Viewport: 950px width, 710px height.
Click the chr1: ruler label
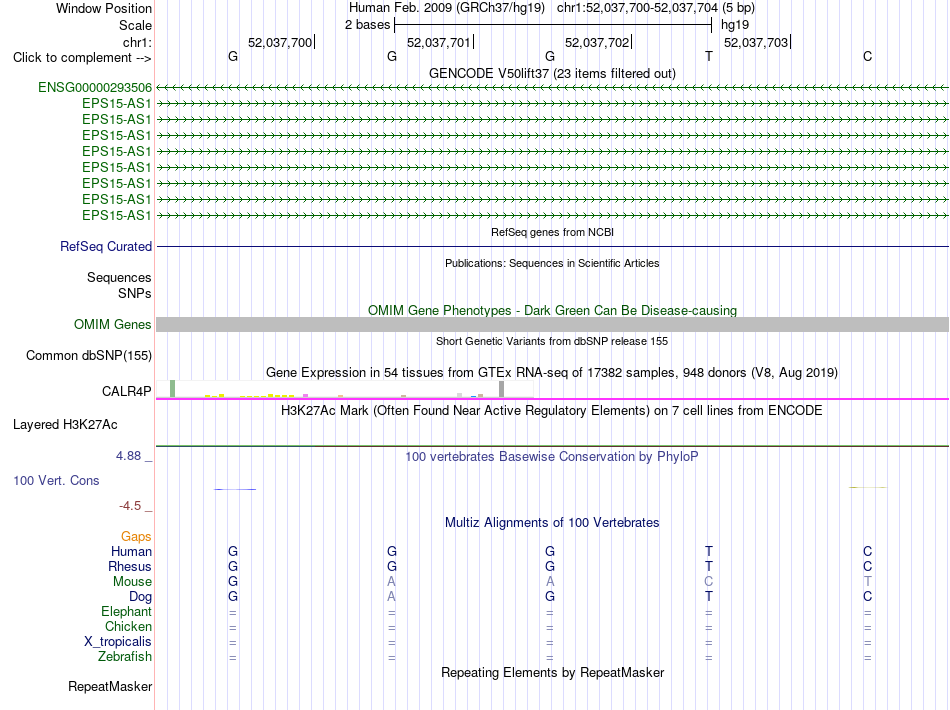point(137,42)
